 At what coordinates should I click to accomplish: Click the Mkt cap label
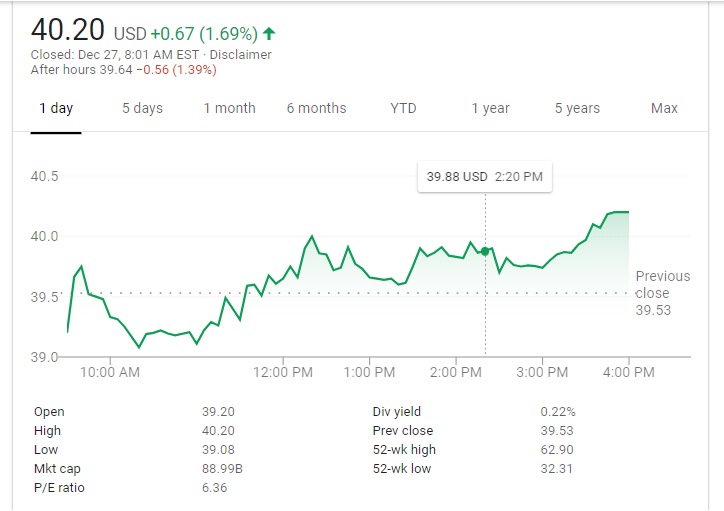pyautogui.click(x=59, y=469)
